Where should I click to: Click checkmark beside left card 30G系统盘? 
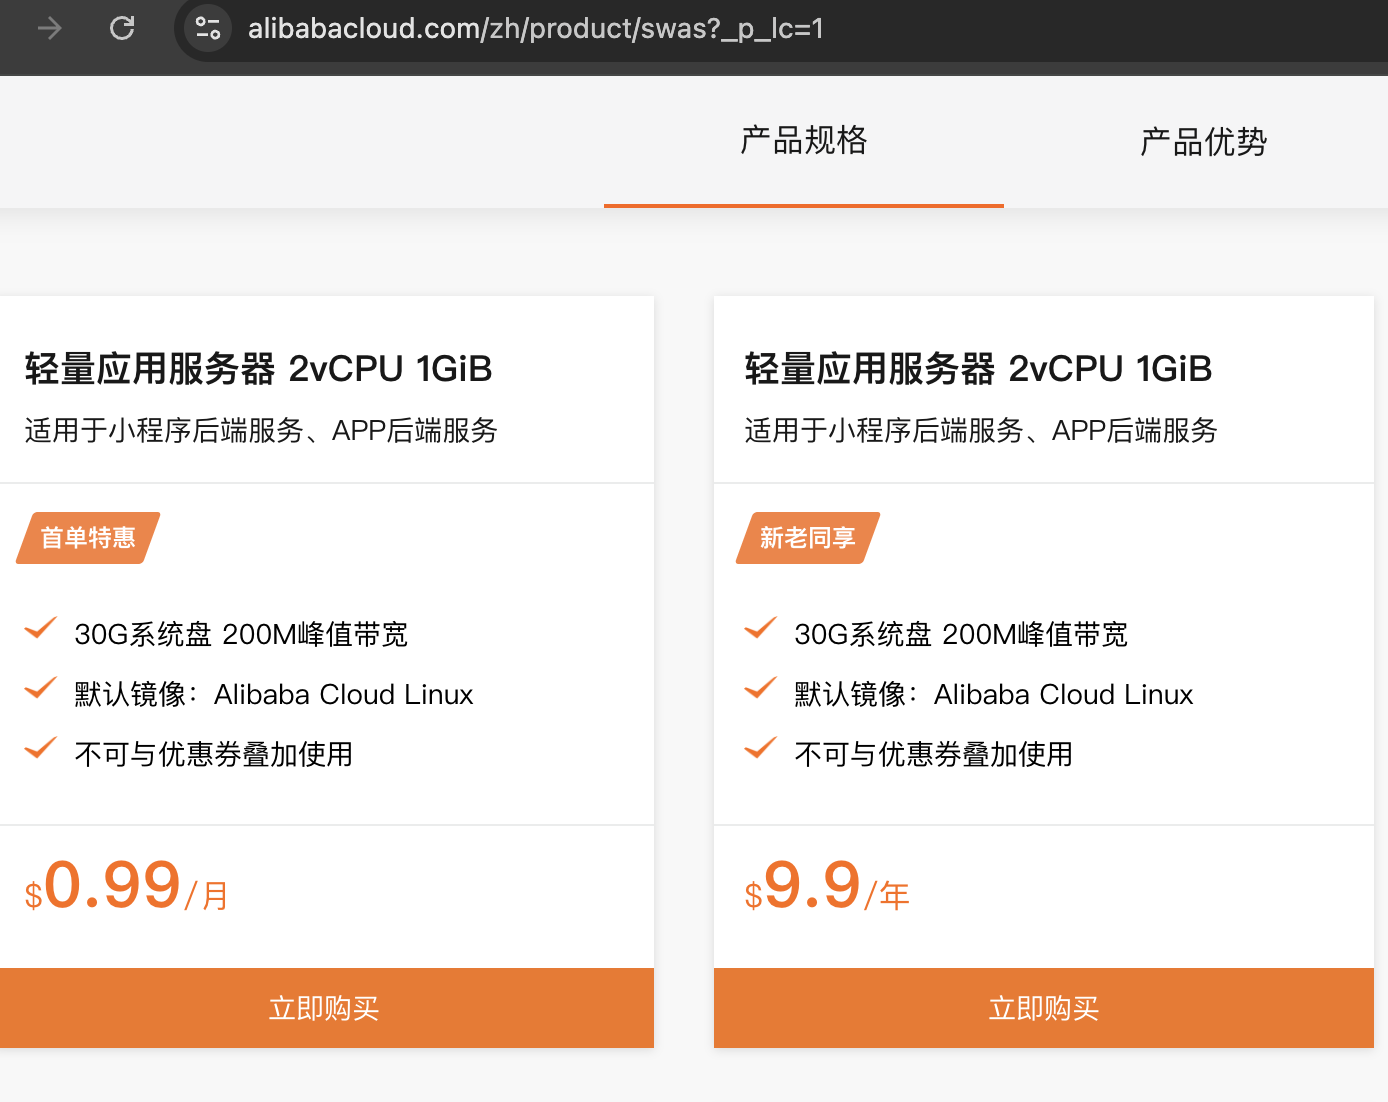(41, 628)
